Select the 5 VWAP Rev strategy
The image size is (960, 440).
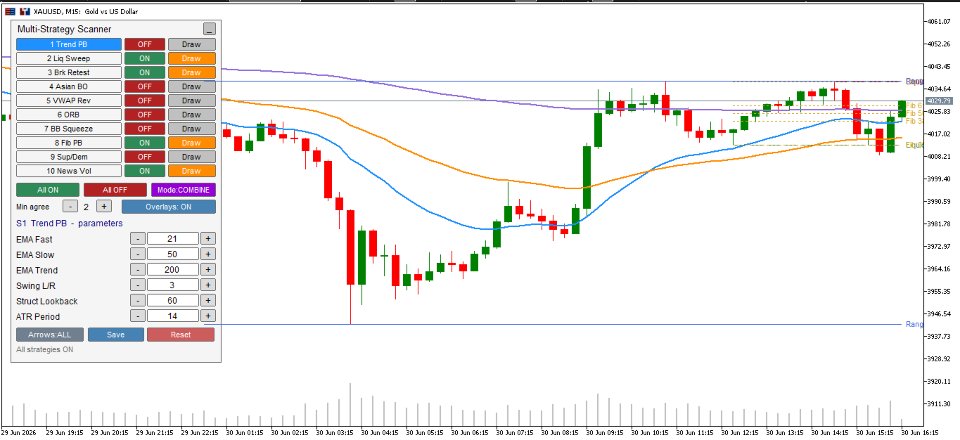(69, 100)
